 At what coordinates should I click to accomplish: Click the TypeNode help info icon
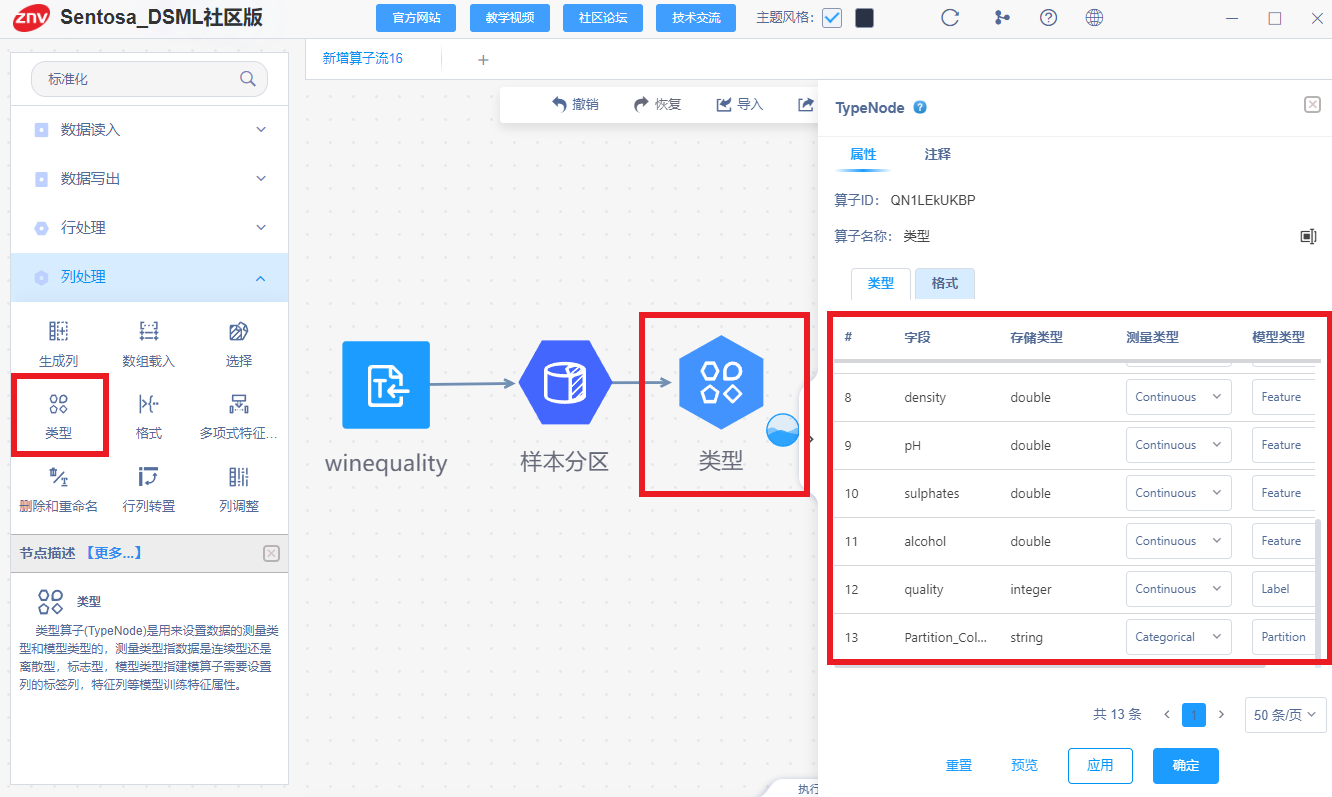(x=920, y=108)
